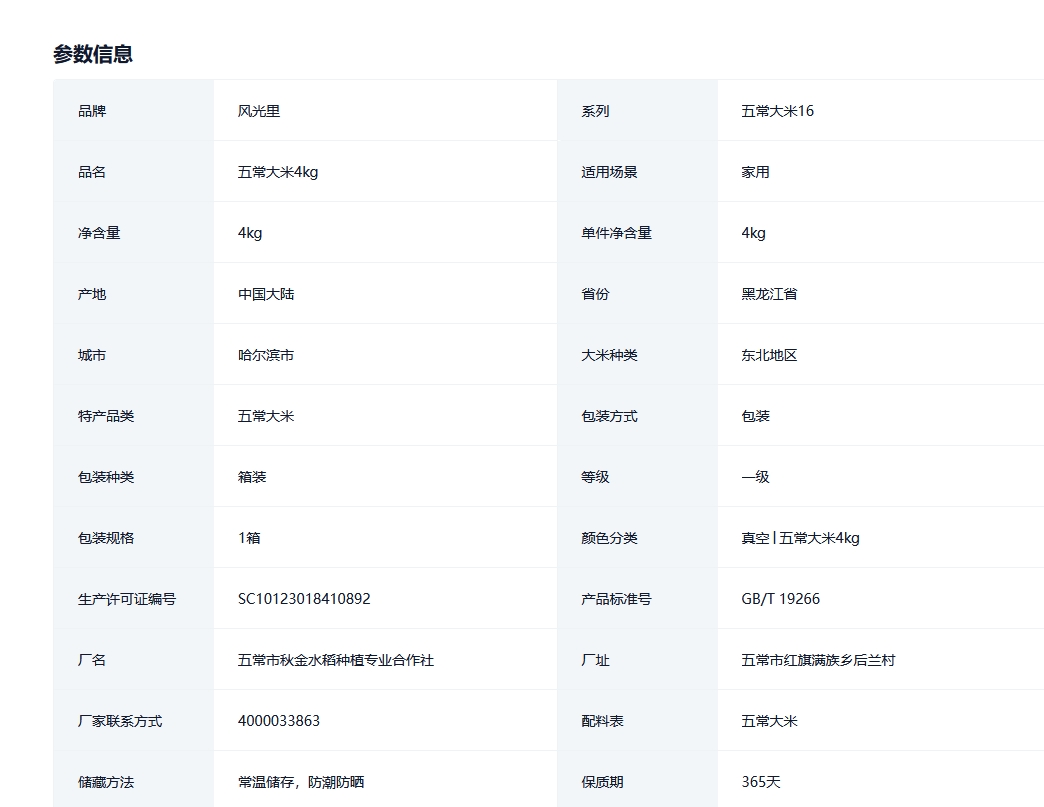Click the origin value 中国大陆
Image resolution: width=1044 pixels, height=807 pixels.
(x=266, y=294)
